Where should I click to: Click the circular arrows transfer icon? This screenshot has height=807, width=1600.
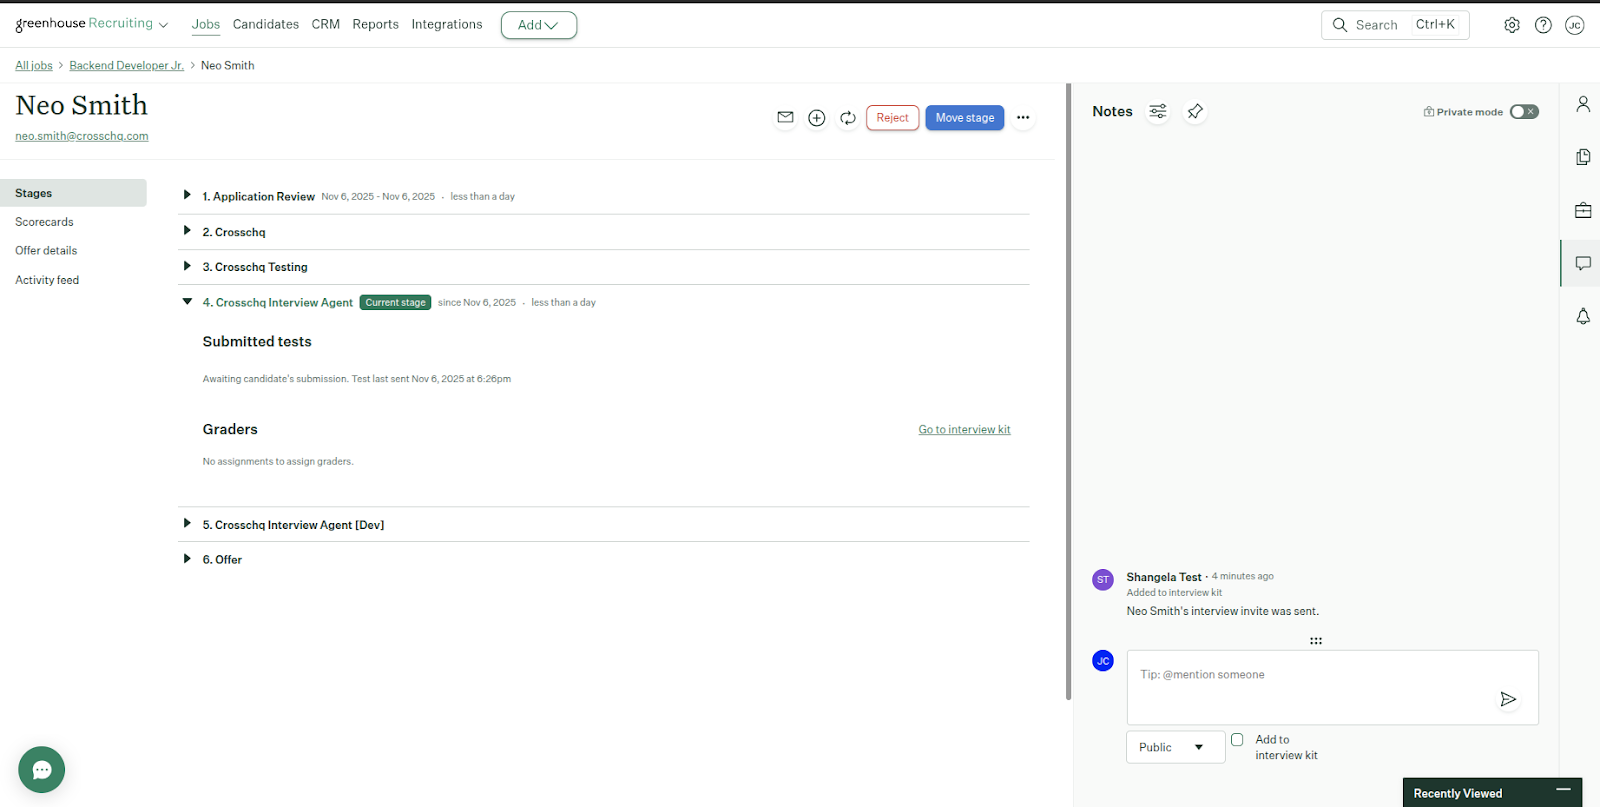(x=847, y=118)
